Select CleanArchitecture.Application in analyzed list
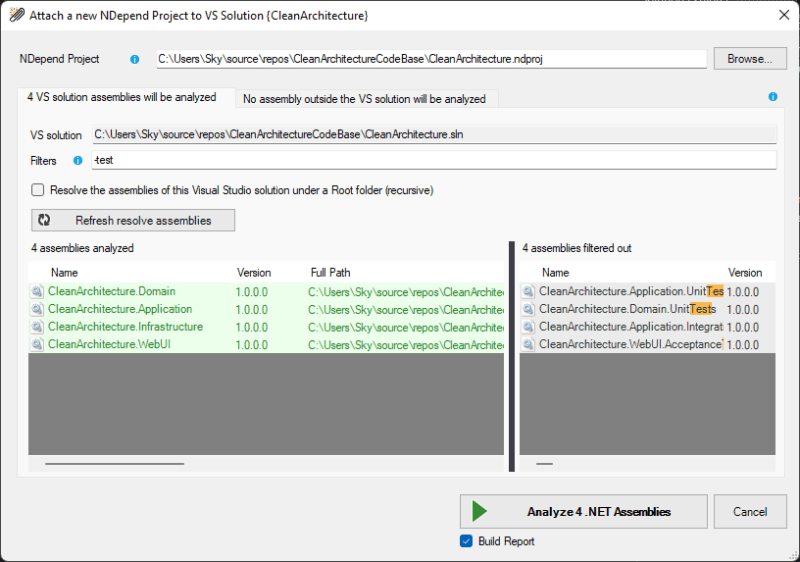 tap(120, 309)
